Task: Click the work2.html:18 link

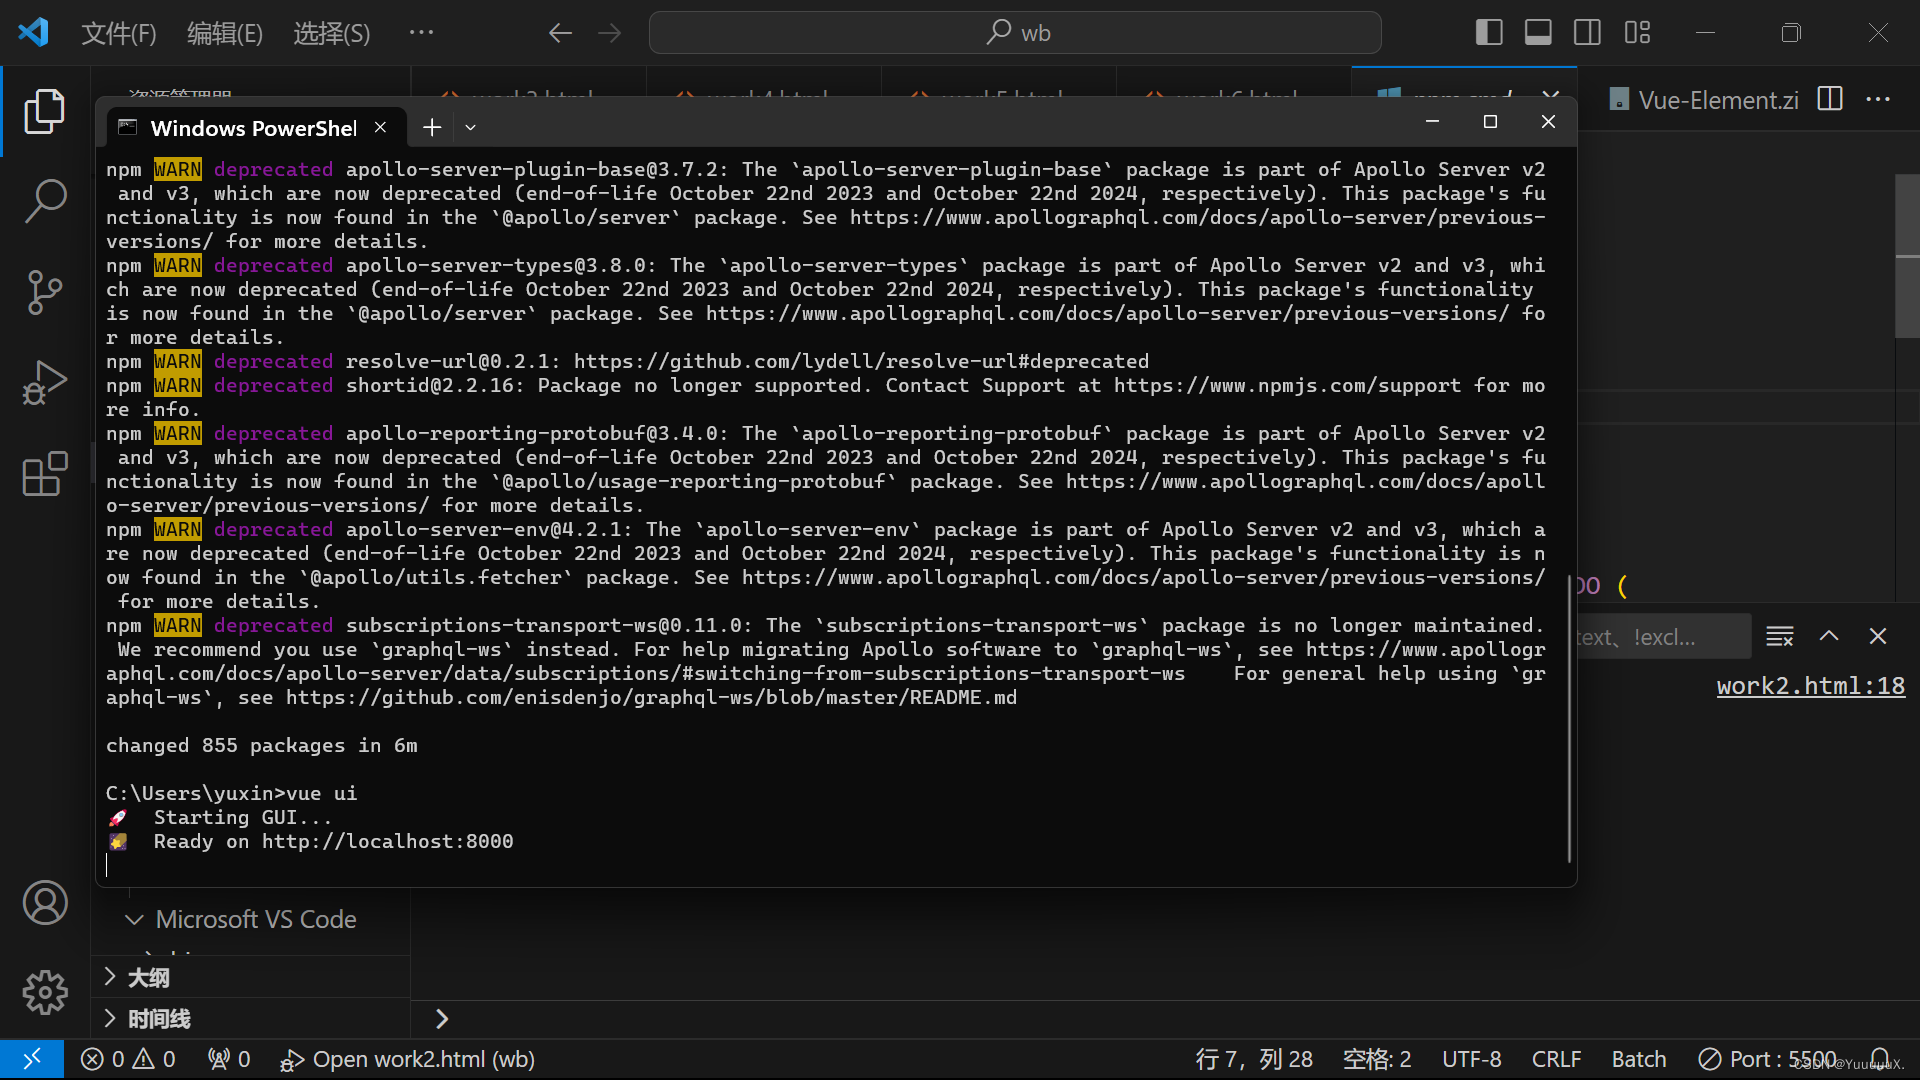Action: click(1810, 686)
